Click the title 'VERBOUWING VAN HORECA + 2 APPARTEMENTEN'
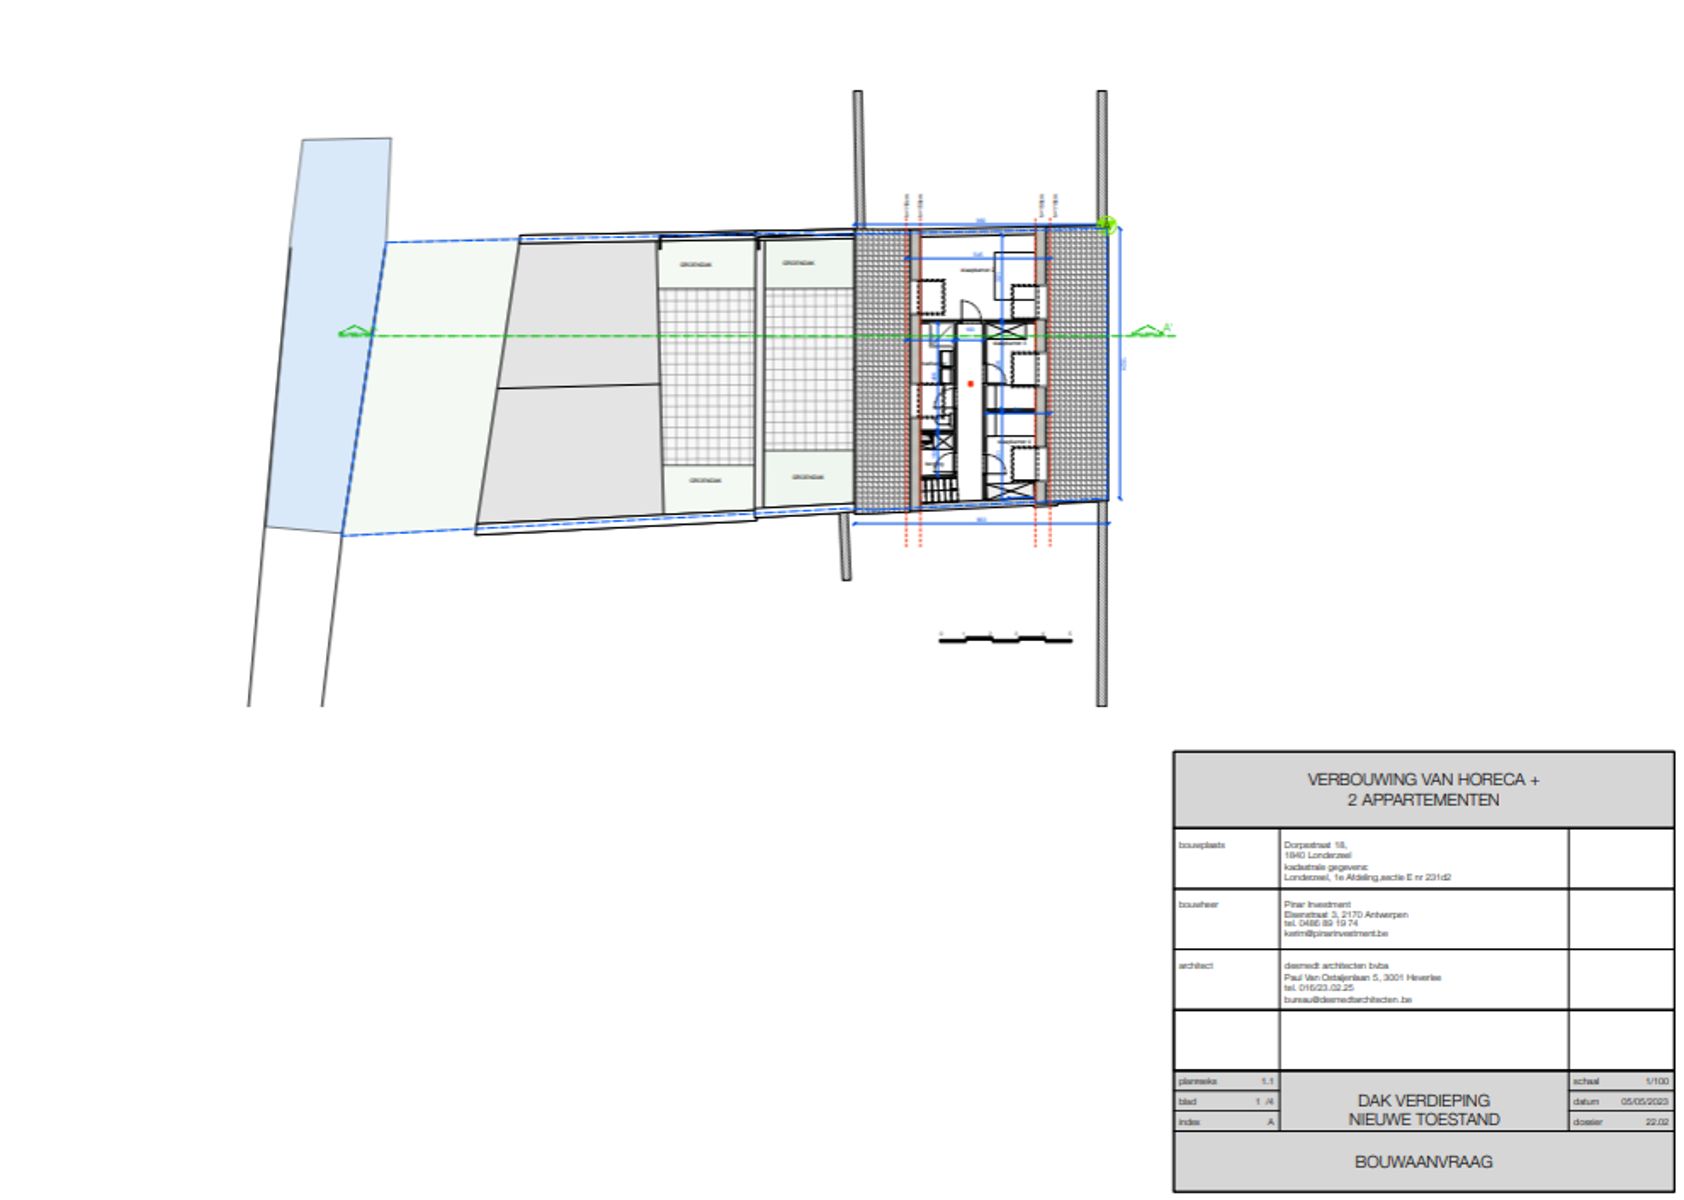Viewport: 1684px width, 1200px height. [1423, 789]
